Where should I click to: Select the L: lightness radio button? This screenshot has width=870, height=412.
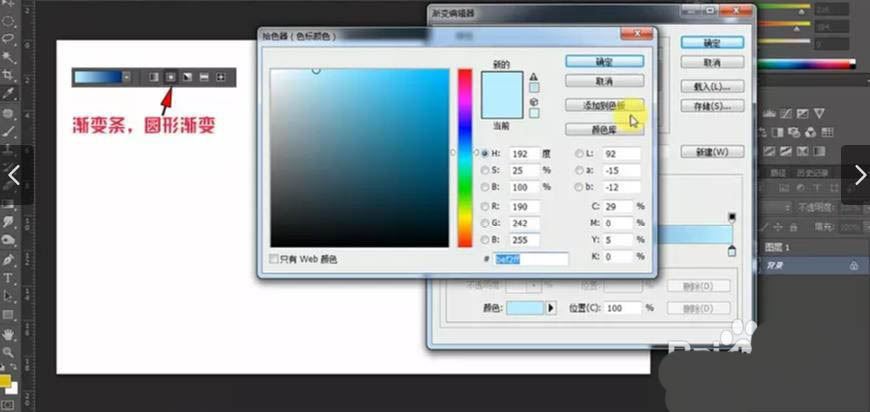pos(578,153)
